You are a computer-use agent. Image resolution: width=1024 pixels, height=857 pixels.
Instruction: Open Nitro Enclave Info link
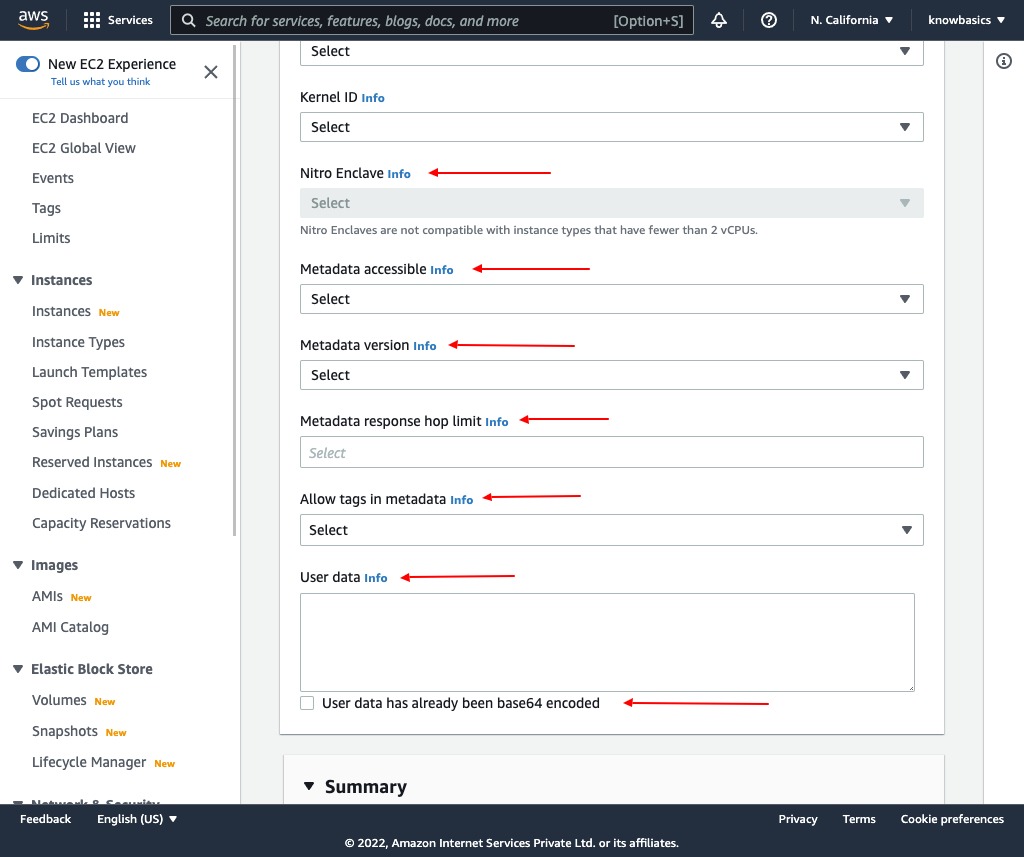pos(399,174)
